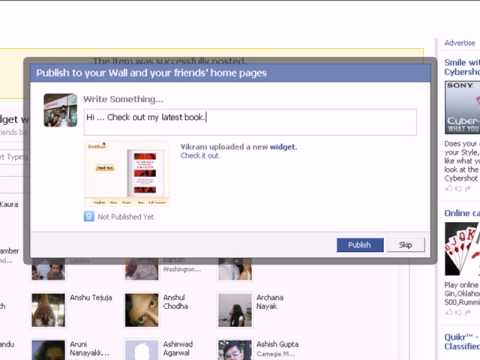
Task: Focus the Write Something text field
Action: pyautogui.click(x=250, y=122)
